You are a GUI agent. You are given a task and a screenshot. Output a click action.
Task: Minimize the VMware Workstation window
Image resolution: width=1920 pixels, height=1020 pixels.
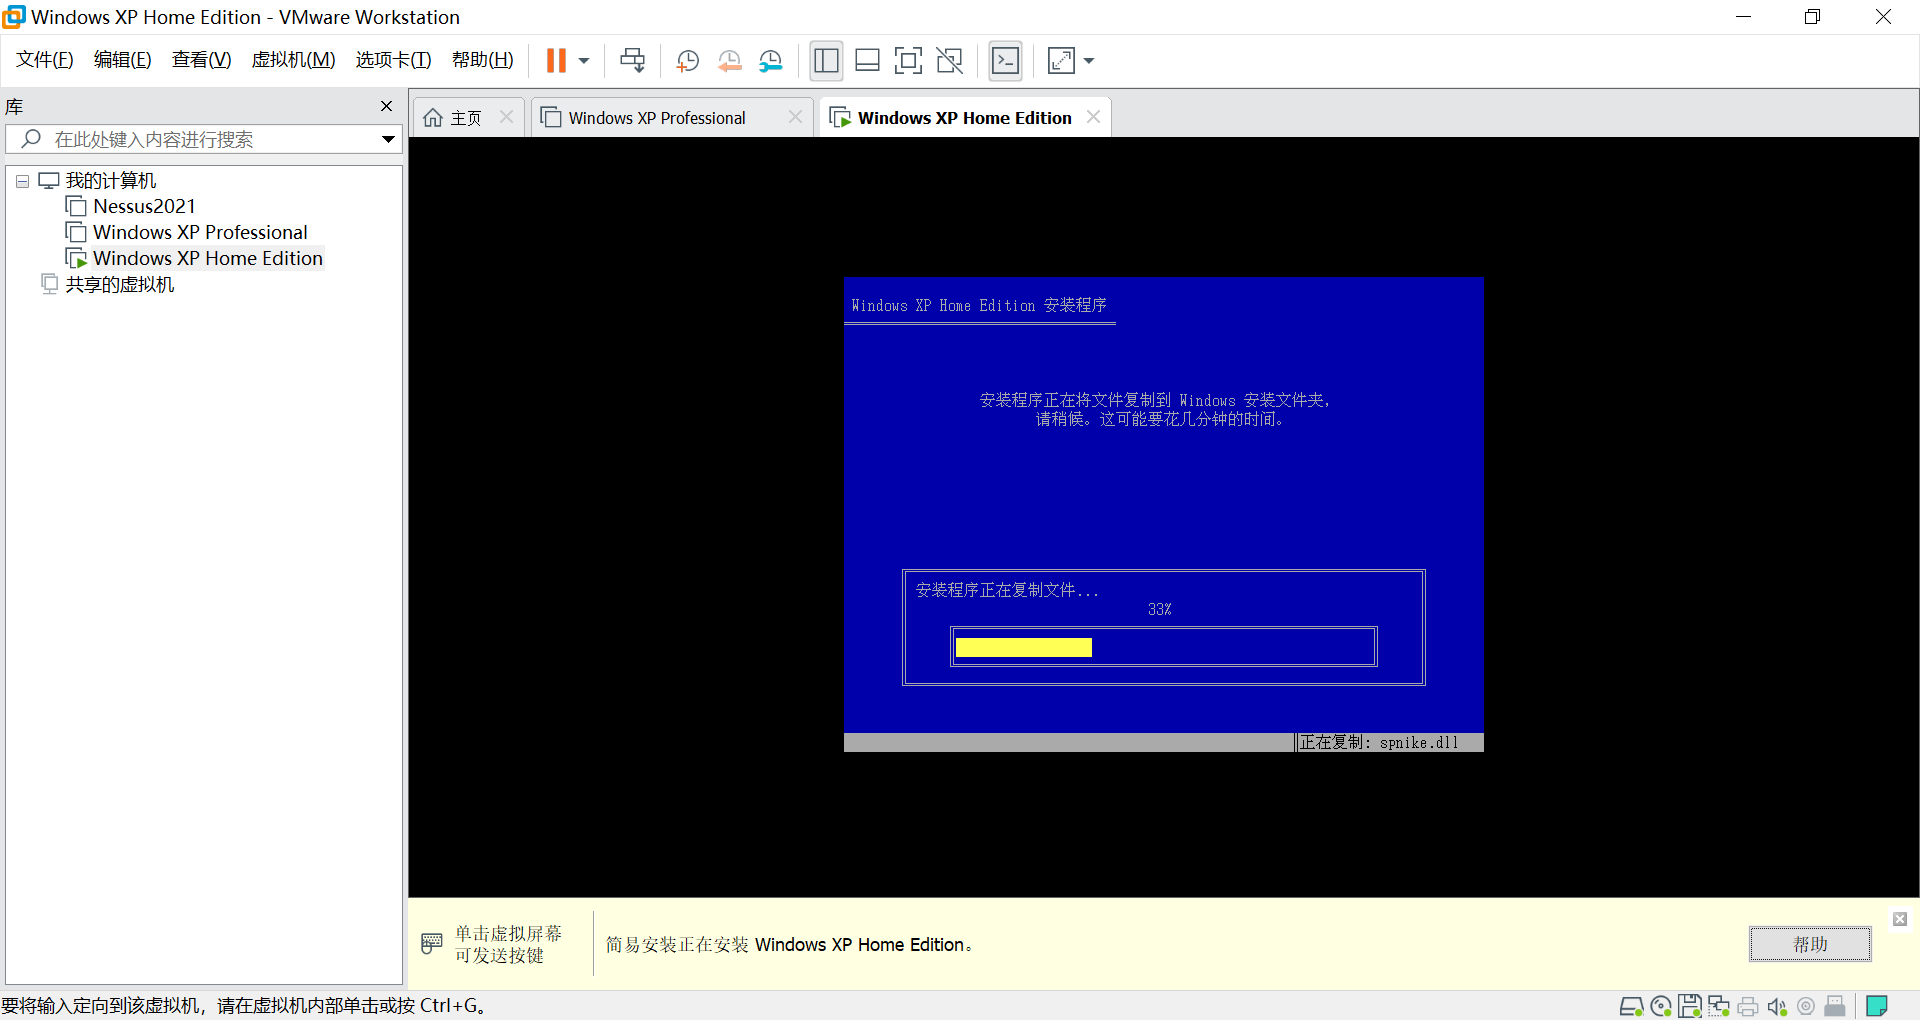coord(1743,17)
